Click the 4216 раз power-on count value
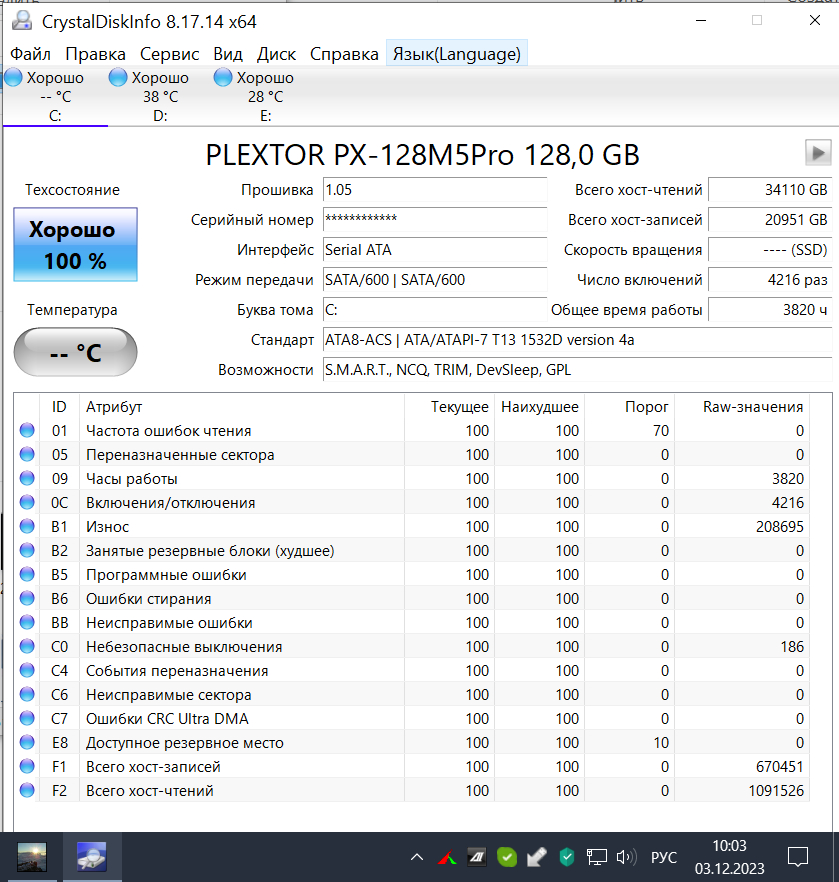Image resolution: width=839 pixels, height=882 pixels. pyautogui.click(x=770, y=280)
